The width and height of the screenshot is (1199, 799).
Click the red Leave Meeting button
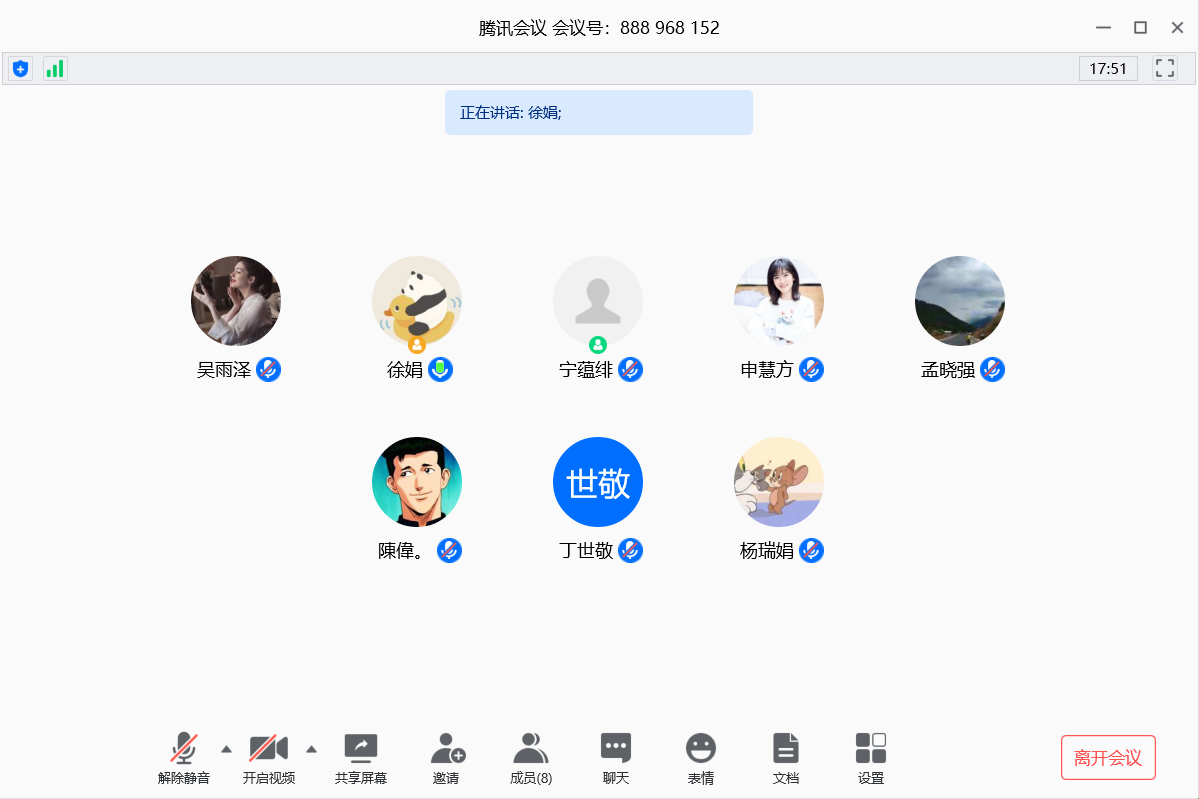coord(1108,757)
